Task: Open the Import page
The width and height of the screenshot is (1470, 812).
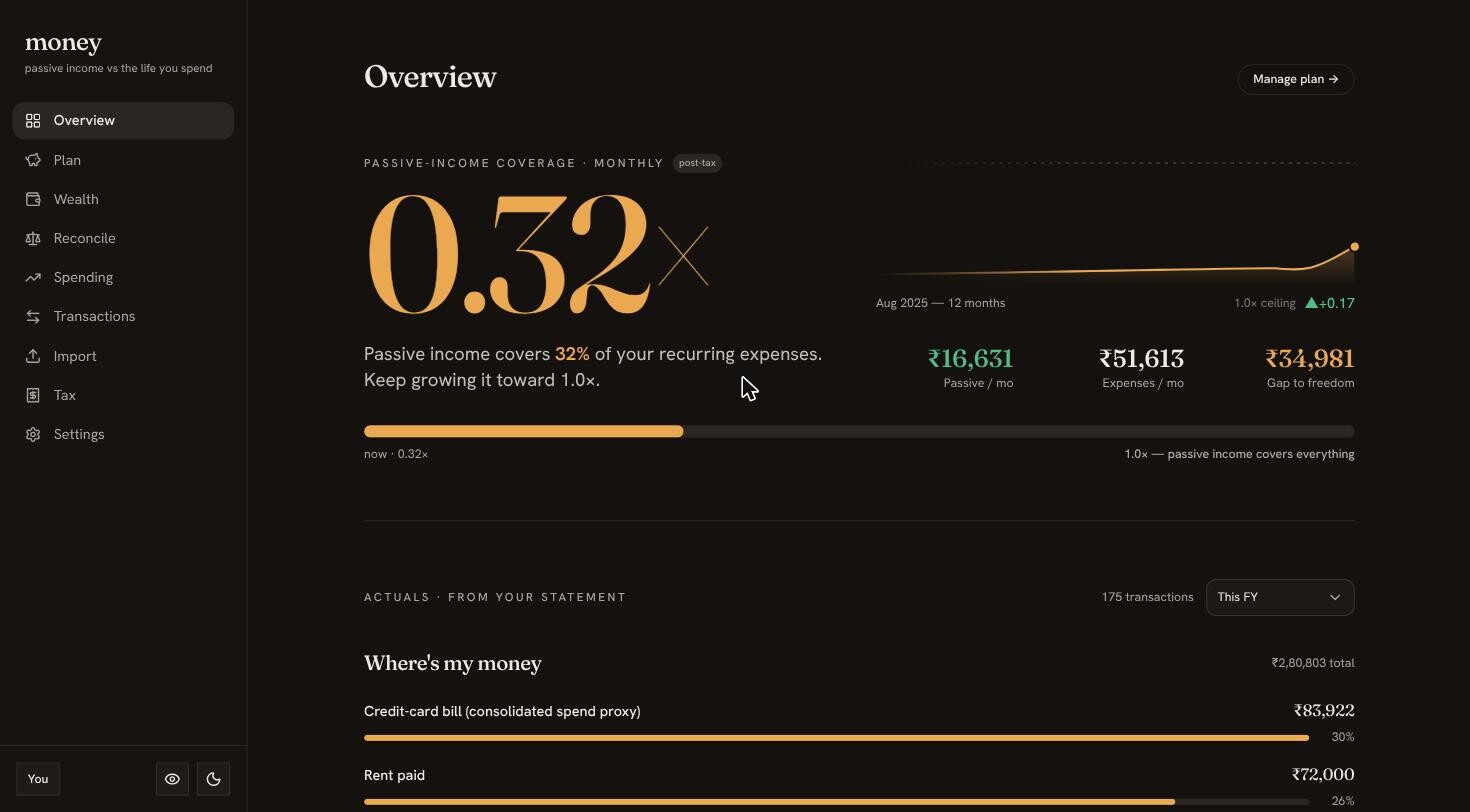Action: tap(123, 356)
